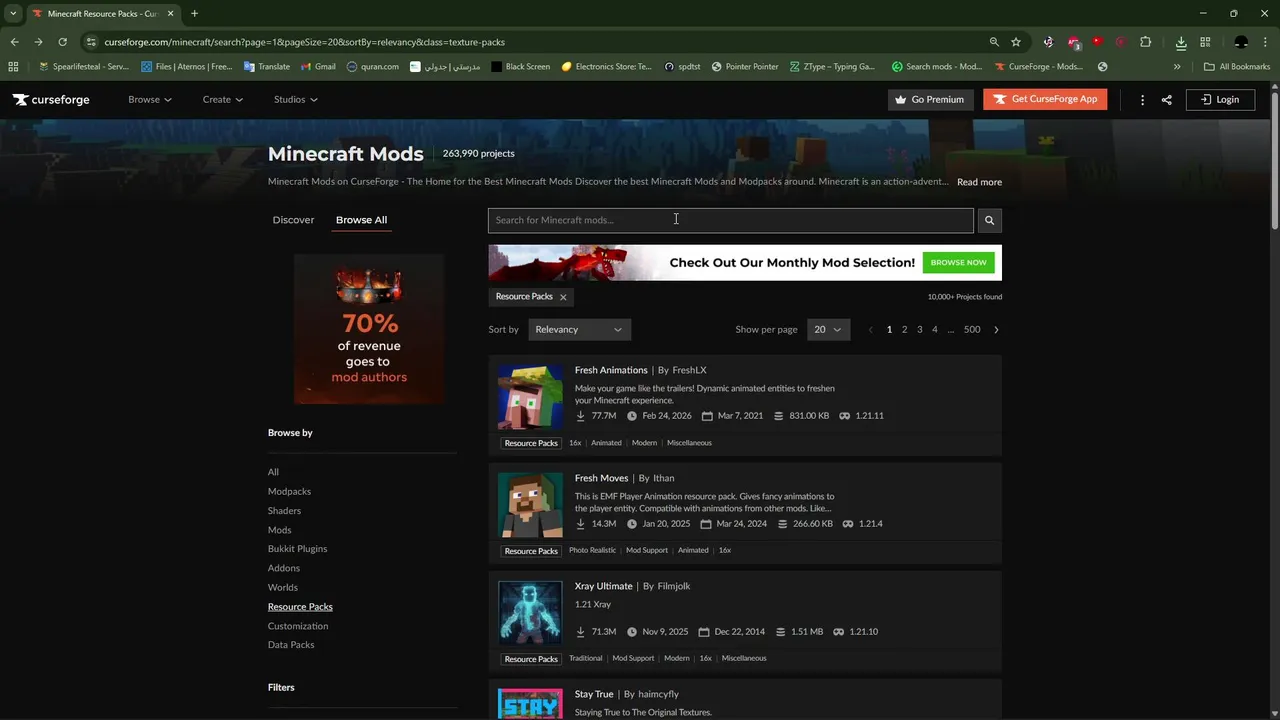Click the site information icon in the address bar
This screenshot has height=720, width=1280.
click(91, 42)
